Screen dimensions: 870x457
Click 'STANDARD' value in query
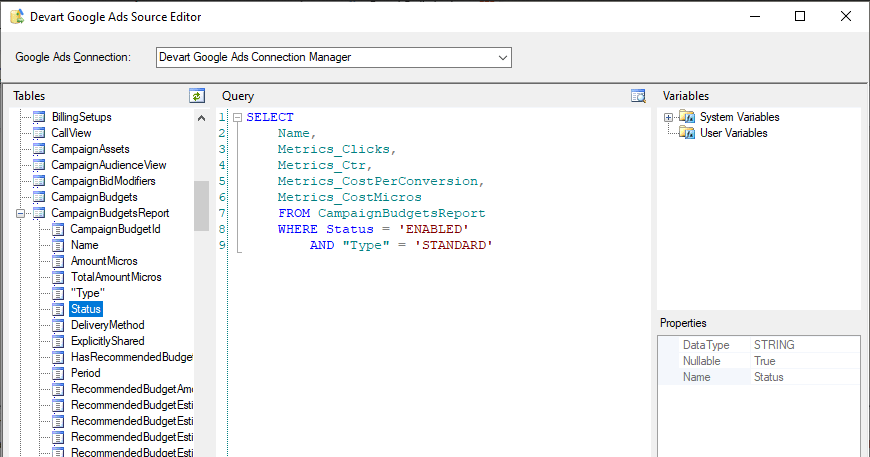pos(454,246)
